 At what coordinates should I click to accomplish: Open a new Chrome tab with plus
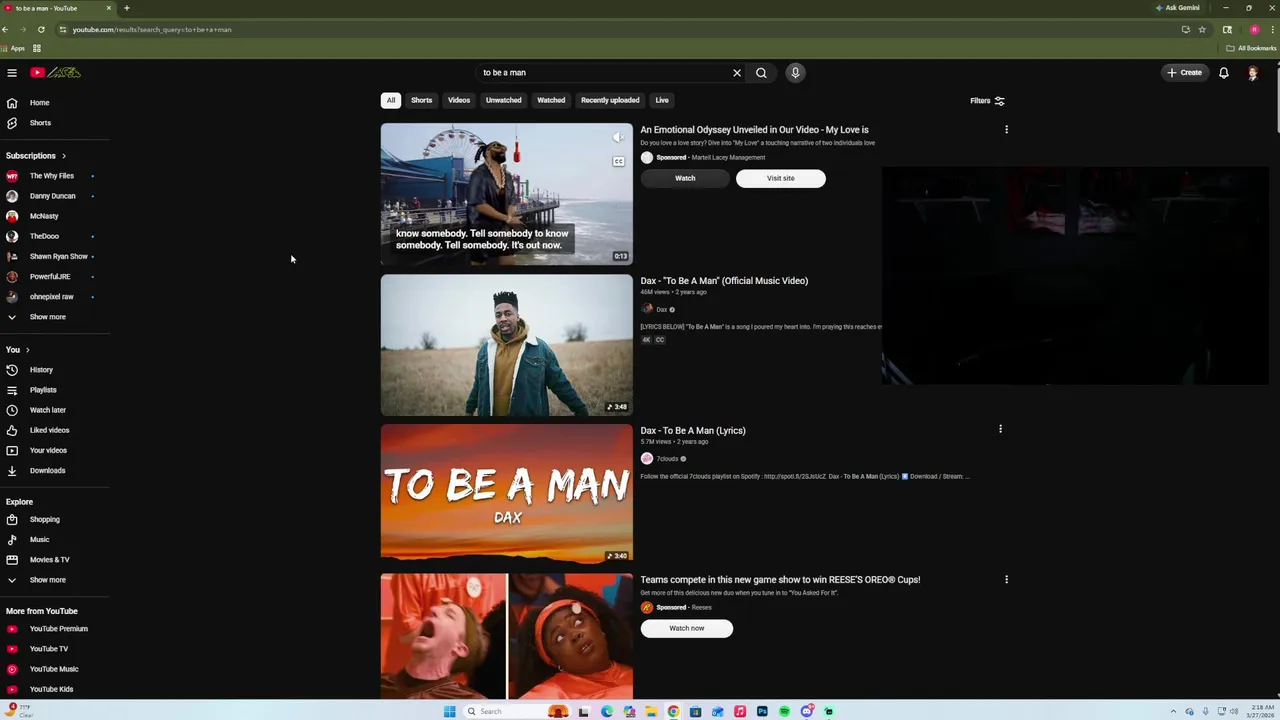126,8
